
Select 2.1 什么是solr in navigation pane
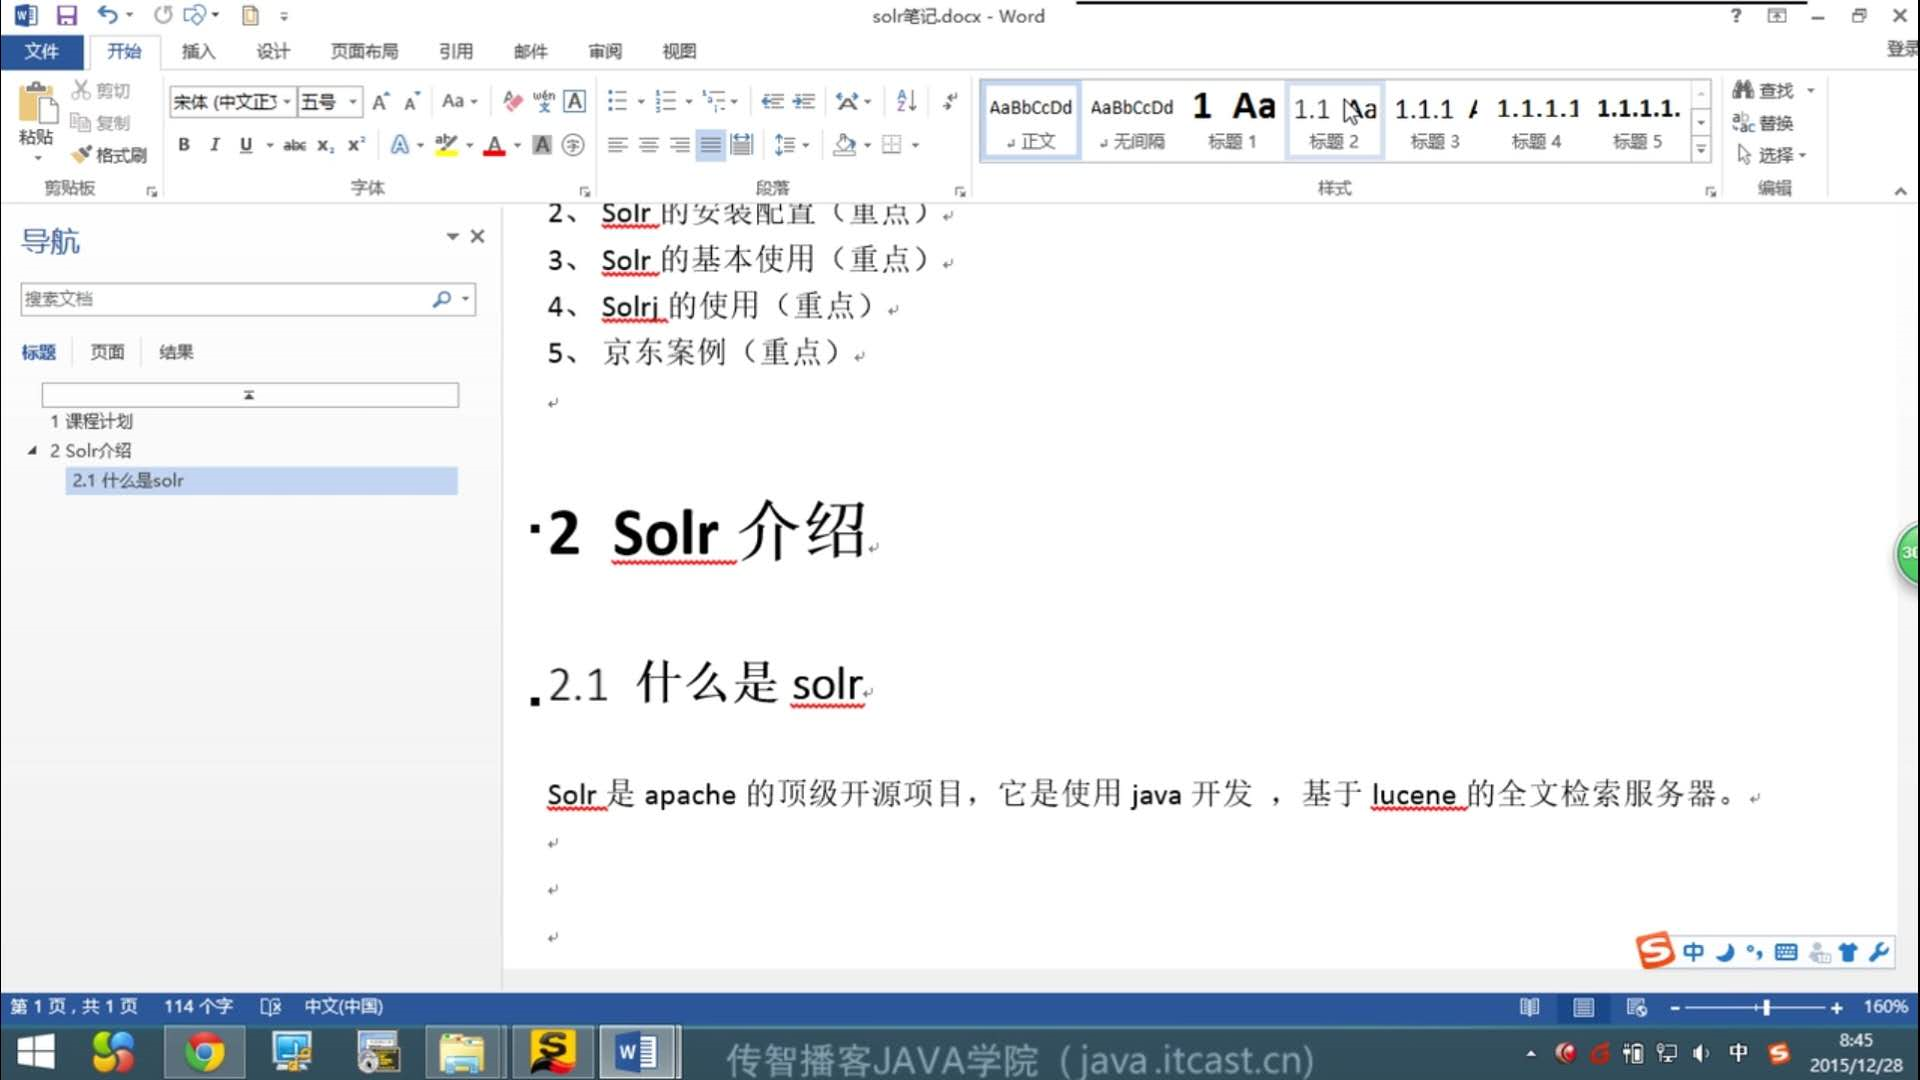point(262,481)
